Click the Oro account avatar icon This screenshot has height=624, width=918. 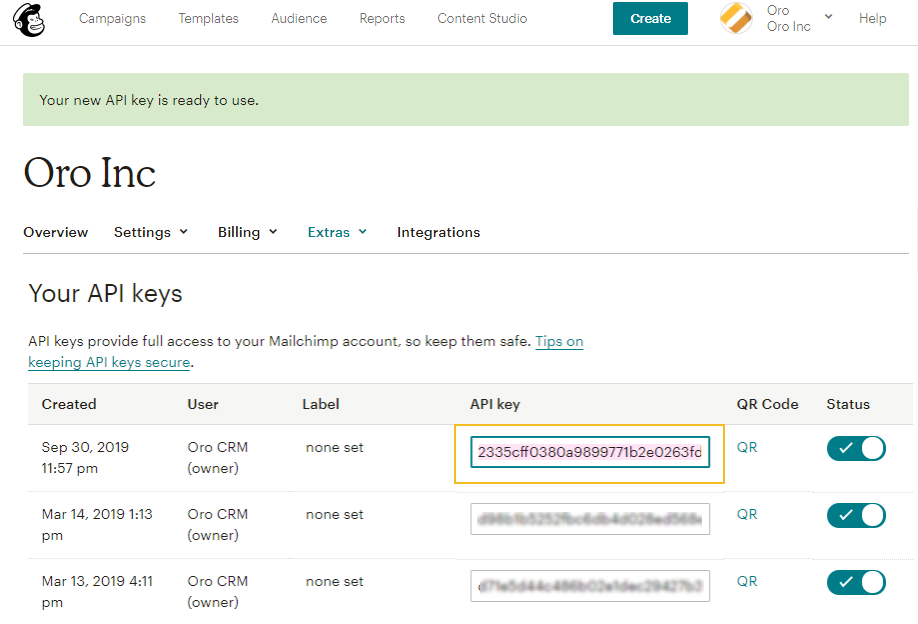tap(737, 19)
